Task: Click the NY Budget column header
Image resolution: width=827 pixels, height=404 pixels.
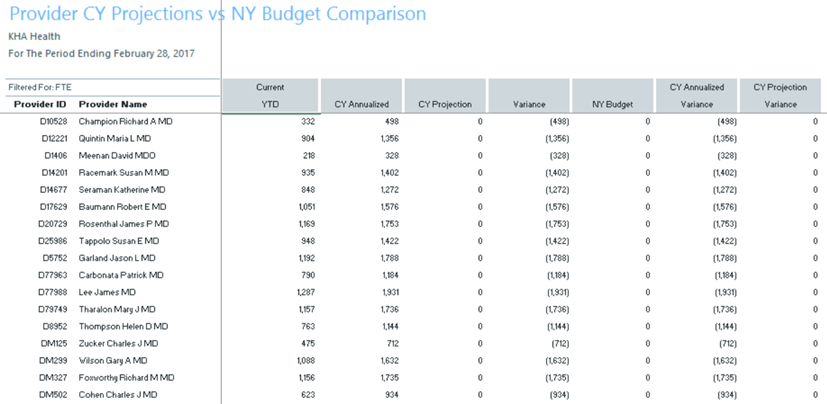Action: pos(612,104)
